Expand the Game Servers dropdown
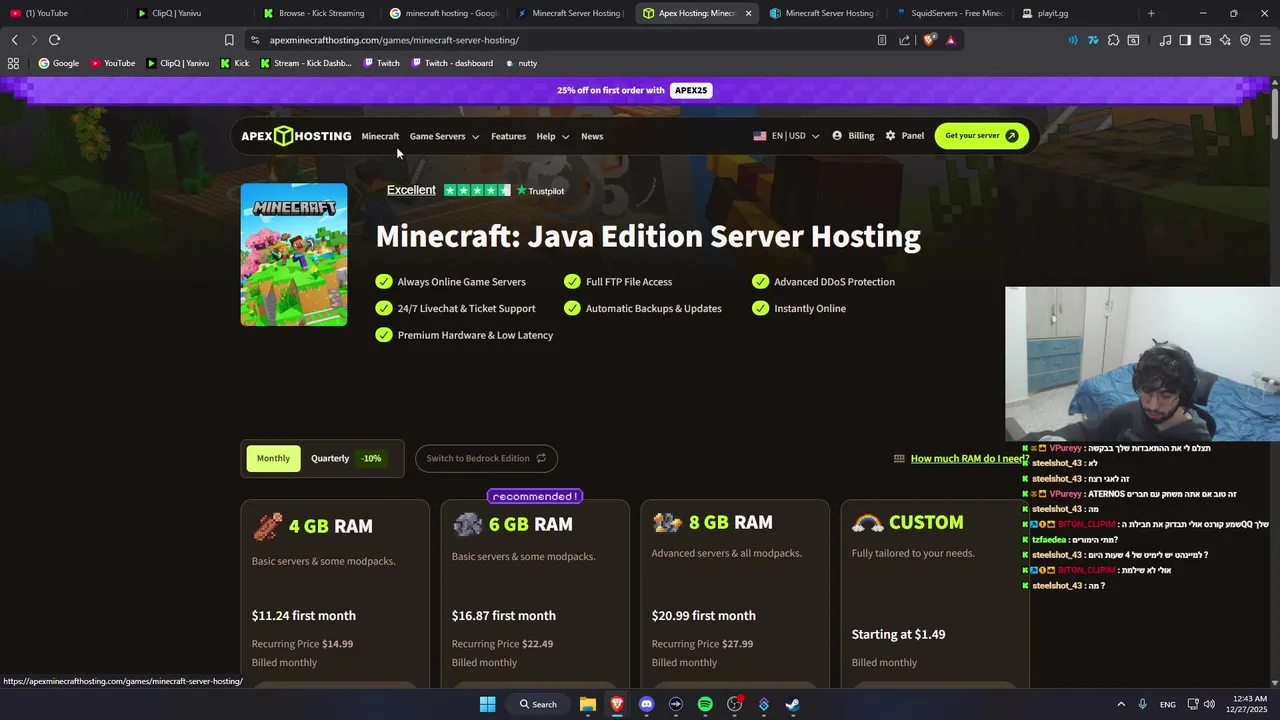The width and height of the screenshot is (1280, 720). 444,136
